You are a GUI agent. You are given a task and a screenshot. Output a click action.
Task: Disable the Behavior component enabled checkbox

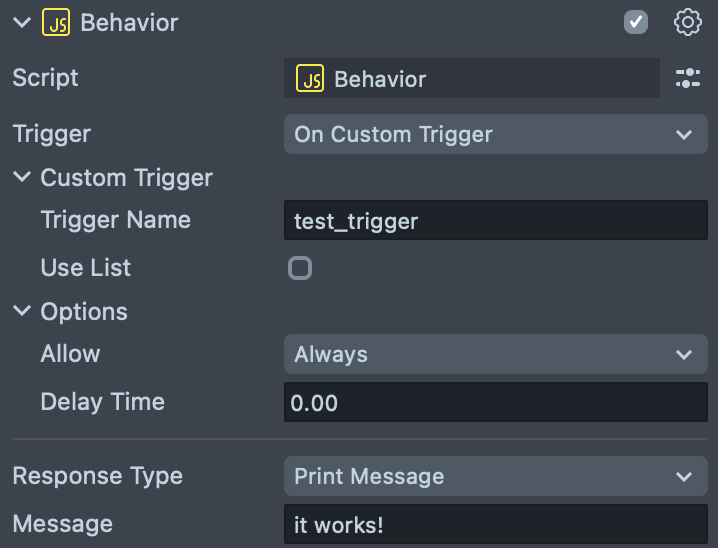[x=636, y=22]
